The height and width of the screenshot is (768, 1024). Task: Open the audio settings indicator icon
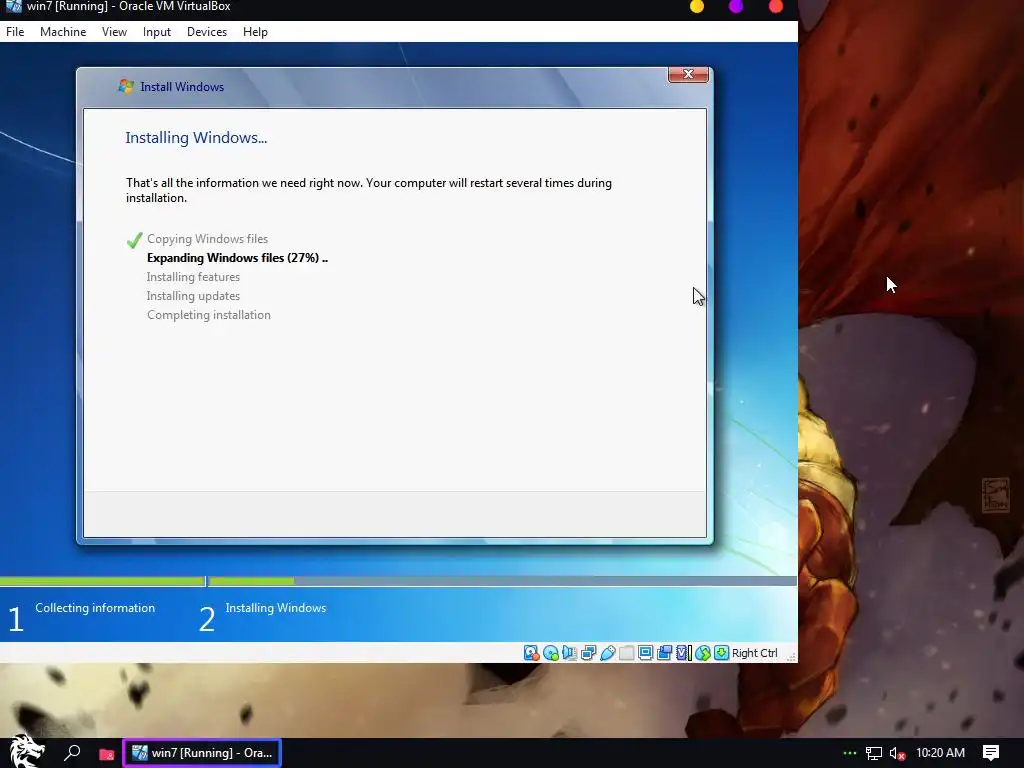click(x=569, y=652)
